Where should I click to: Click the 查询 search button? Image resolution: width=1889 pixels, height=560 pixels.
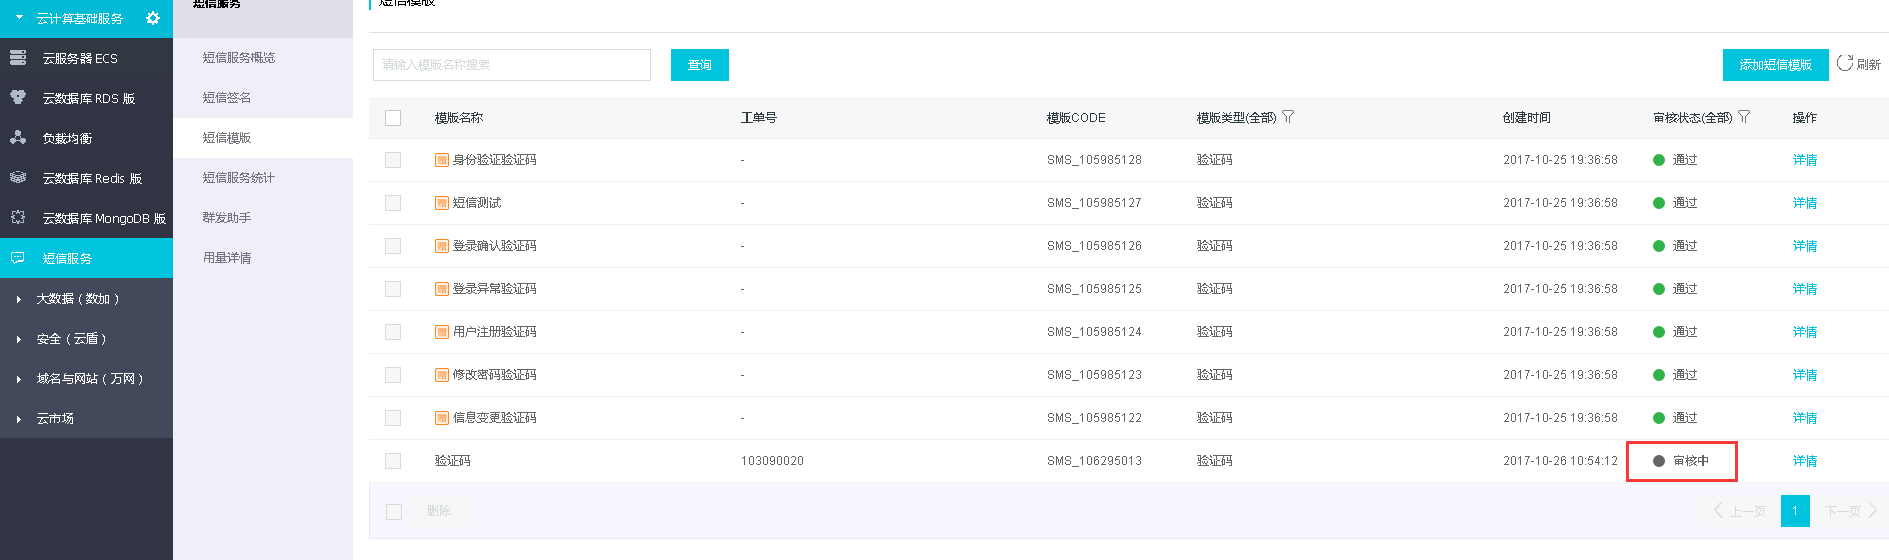[700, 65]
